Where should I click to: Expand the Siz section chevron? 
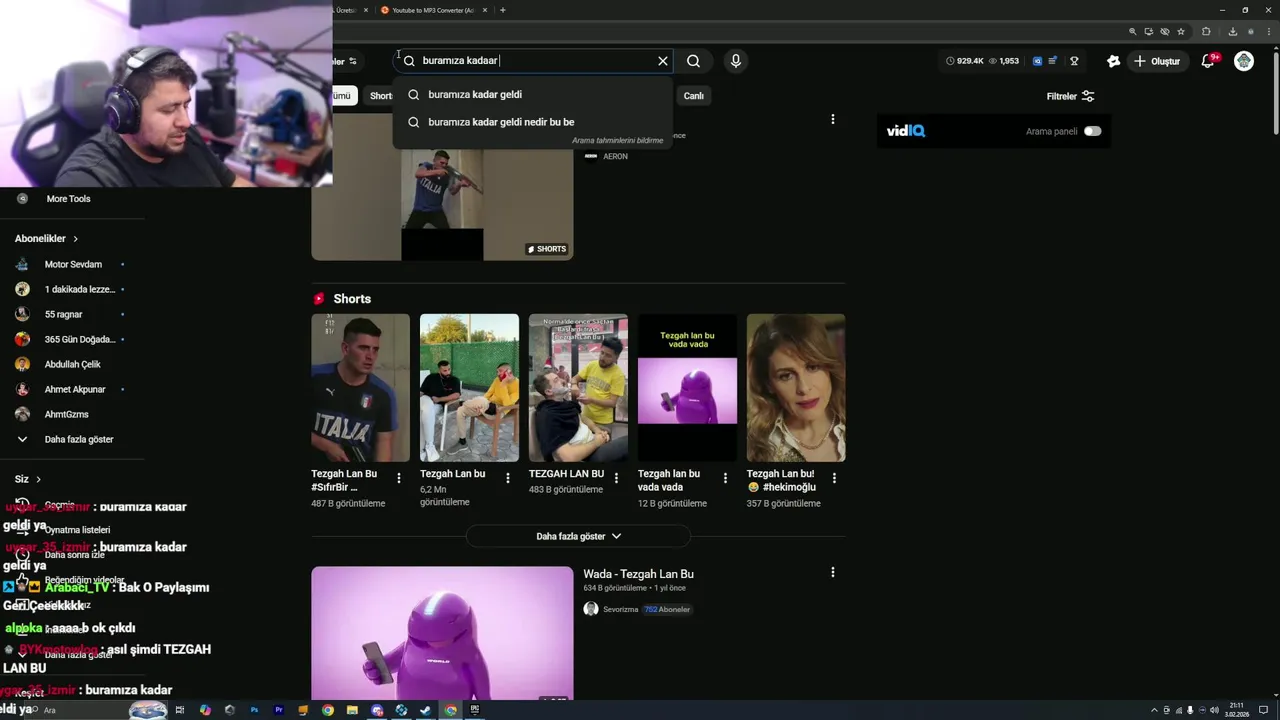point(38,479)
